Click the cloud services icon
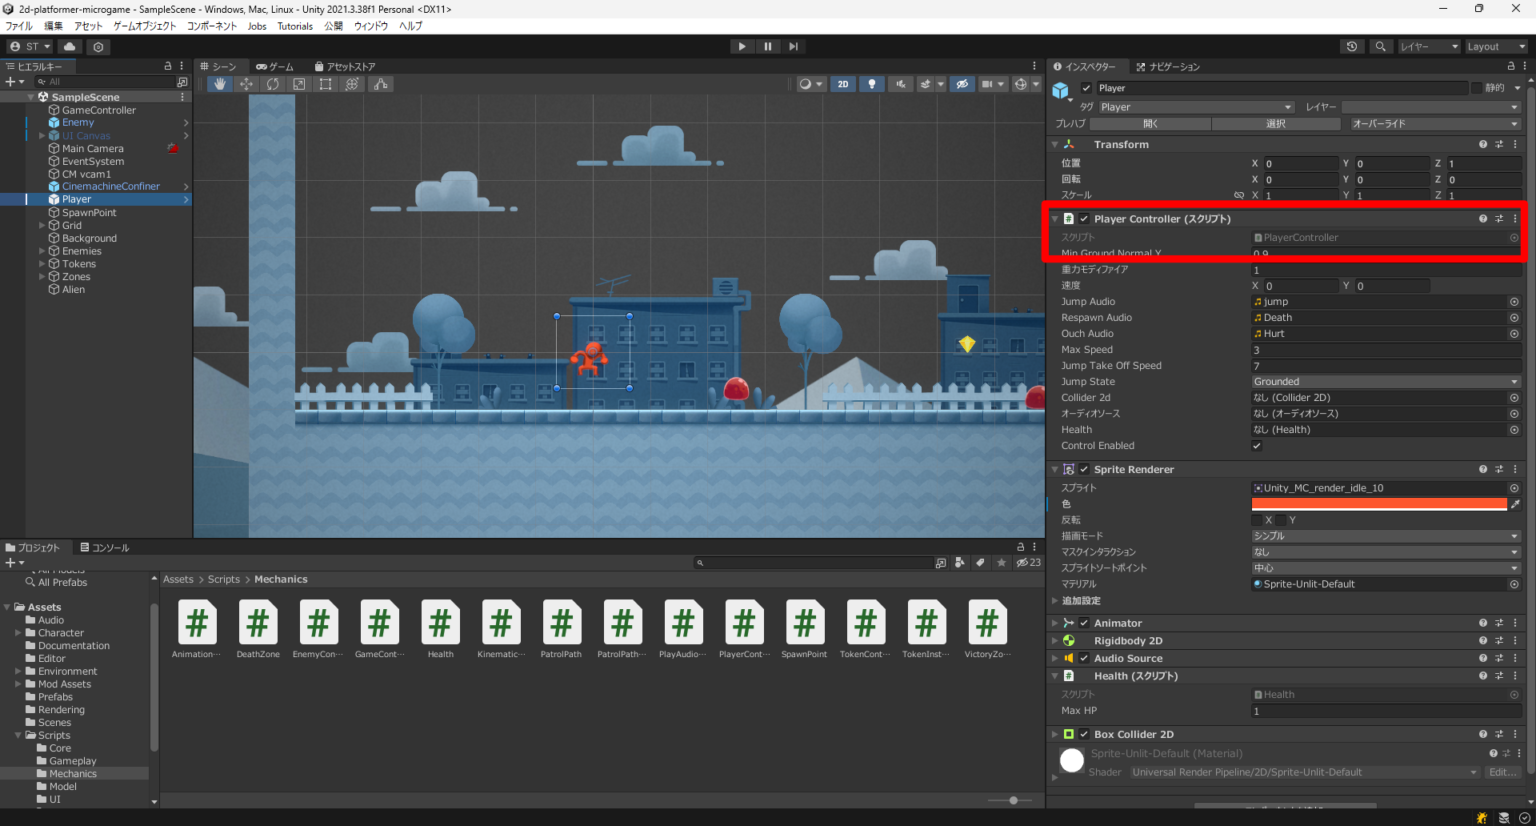 [x=69, y=46]
